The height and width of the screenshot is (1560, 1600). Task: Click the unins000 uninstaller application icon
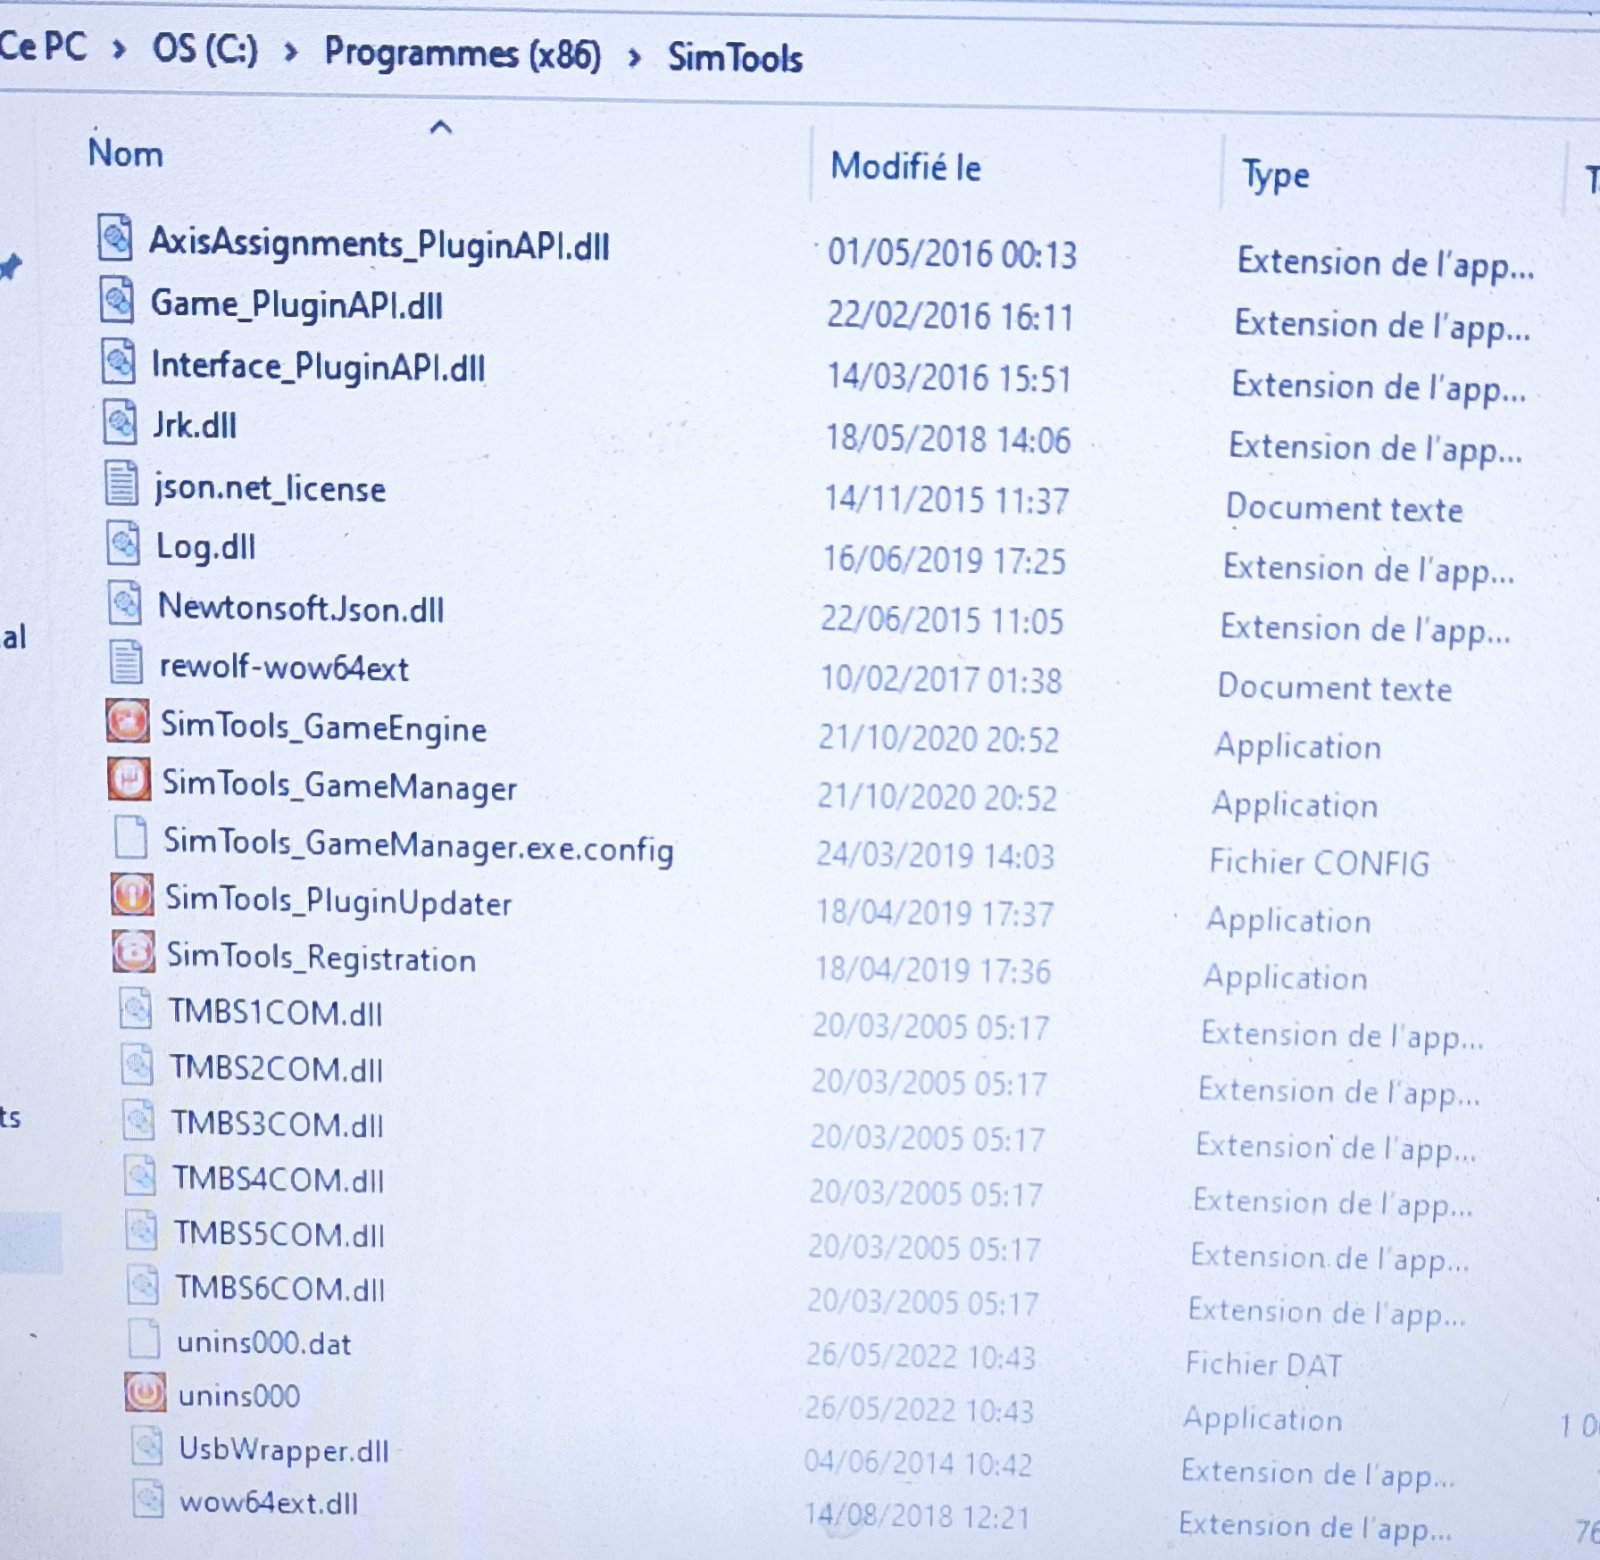(145, 1392)
